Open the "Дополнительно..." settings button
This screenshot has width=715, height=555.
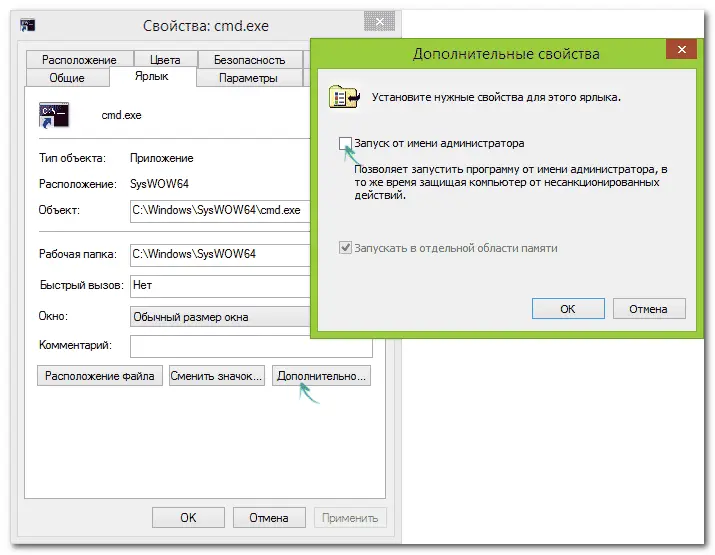322,376
